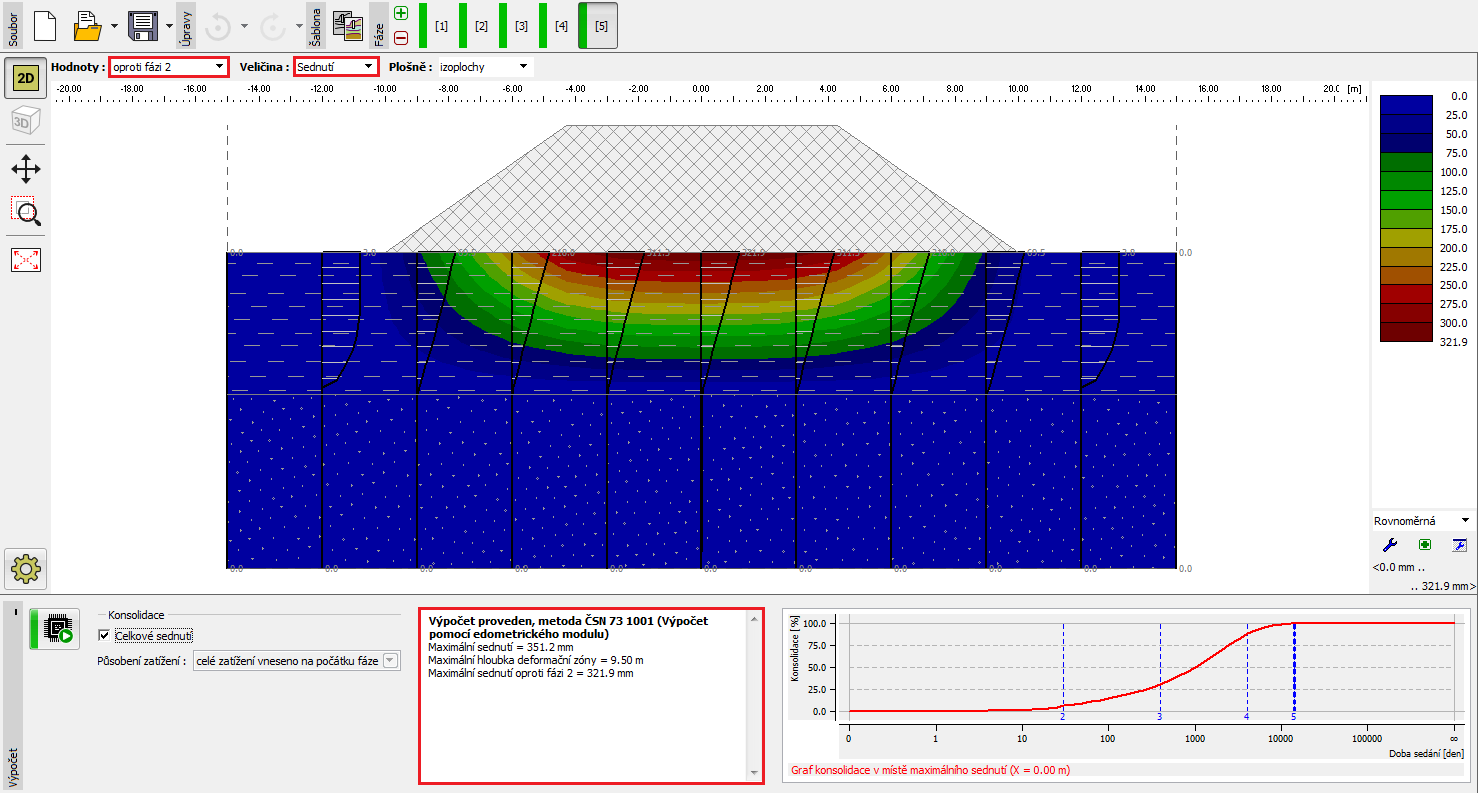Save the project with the floppy disk icon
The height and width of the screenshot is (793, 1478).
click(x=145, y=25)
